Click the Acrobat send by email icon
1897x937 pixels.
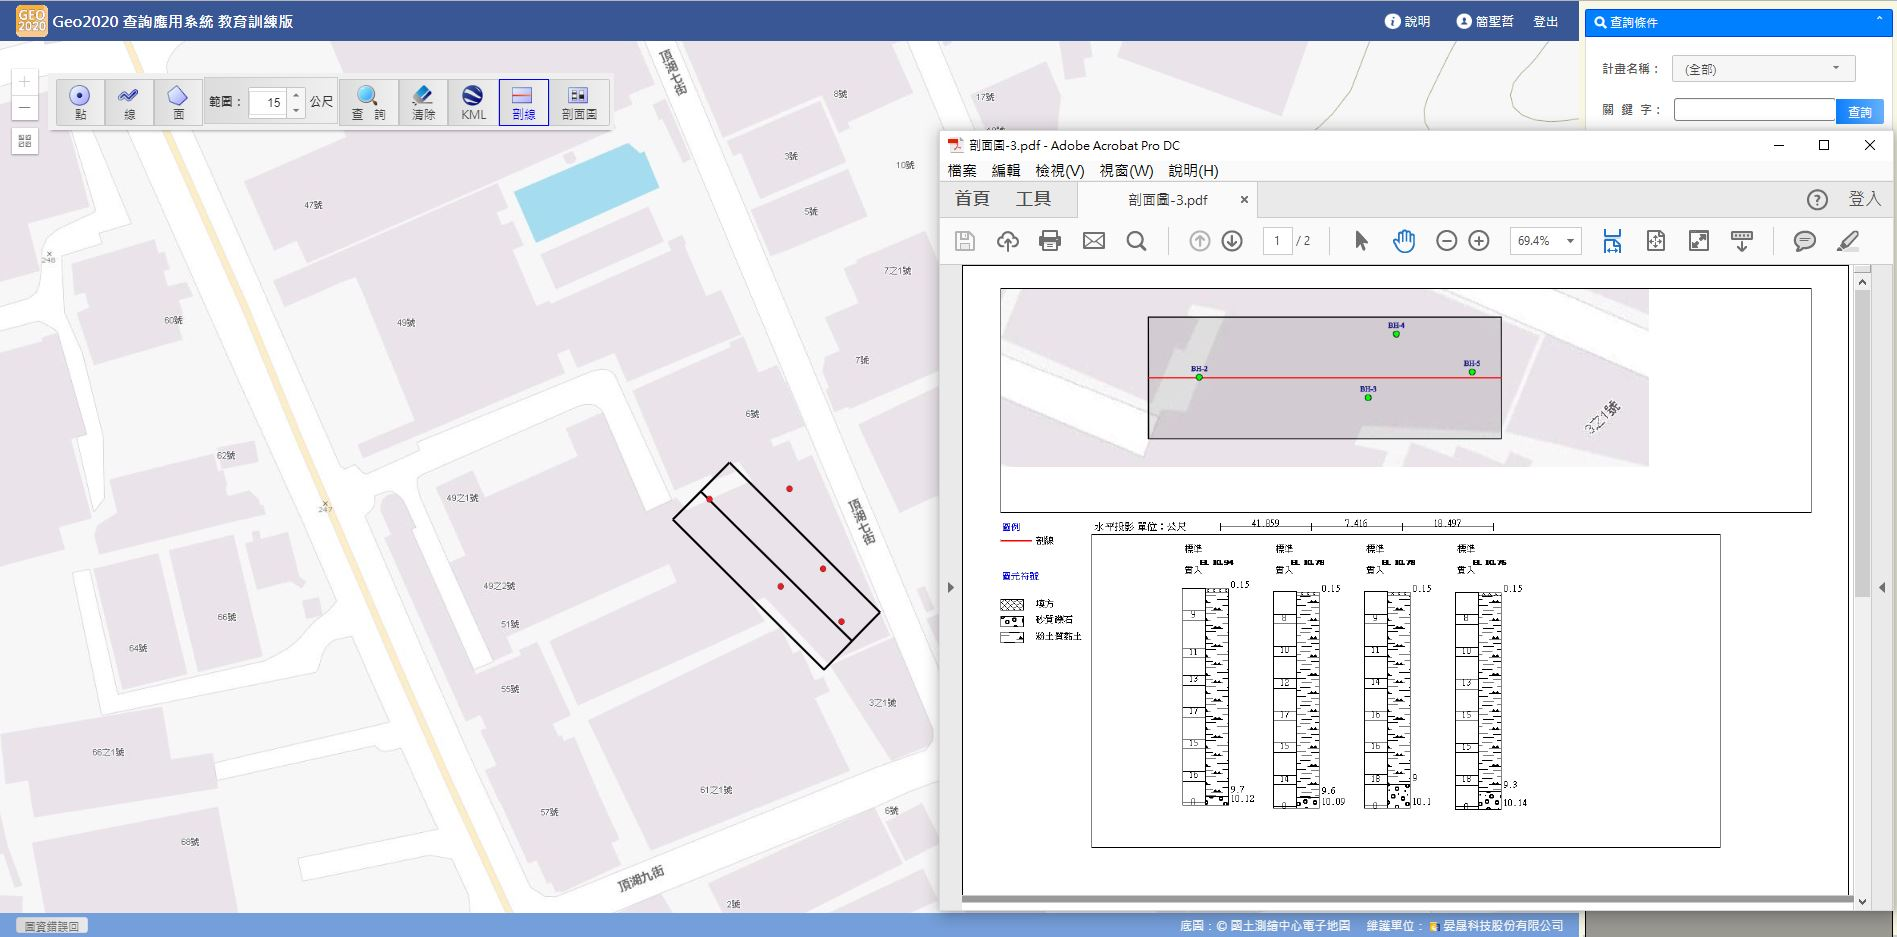[1094, 241]
